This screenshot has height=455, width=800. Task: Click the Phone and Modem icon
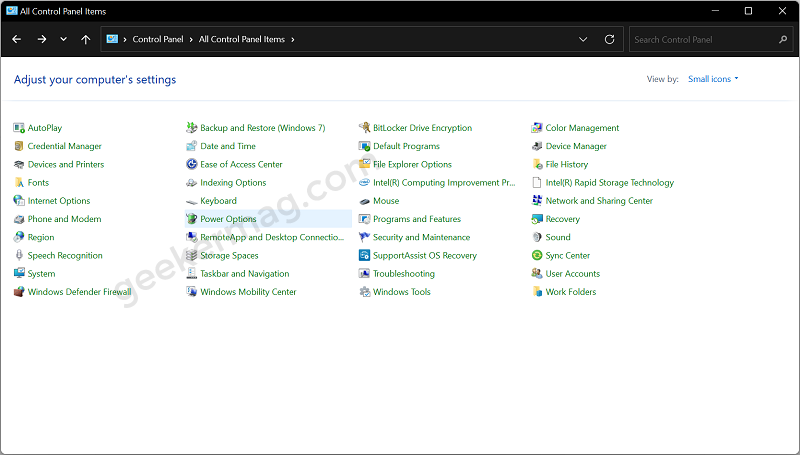pyautogui.click(x=19, y=219)
